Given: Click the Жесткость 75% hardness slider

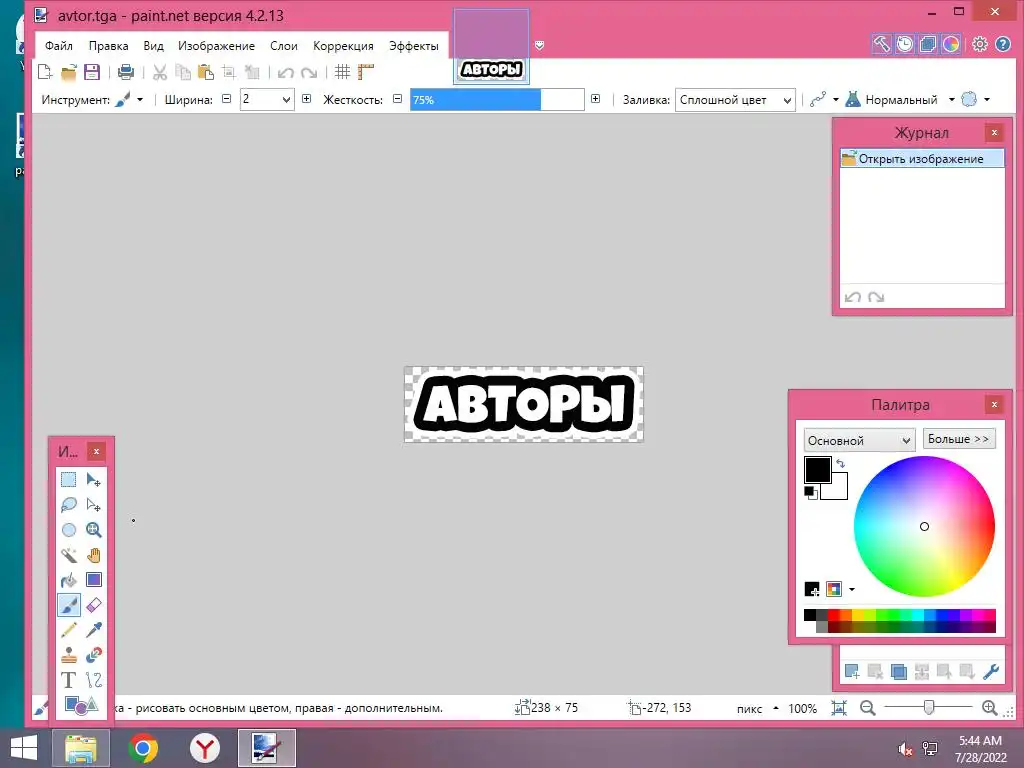Looking at the screenshot, I should point(497,100).
